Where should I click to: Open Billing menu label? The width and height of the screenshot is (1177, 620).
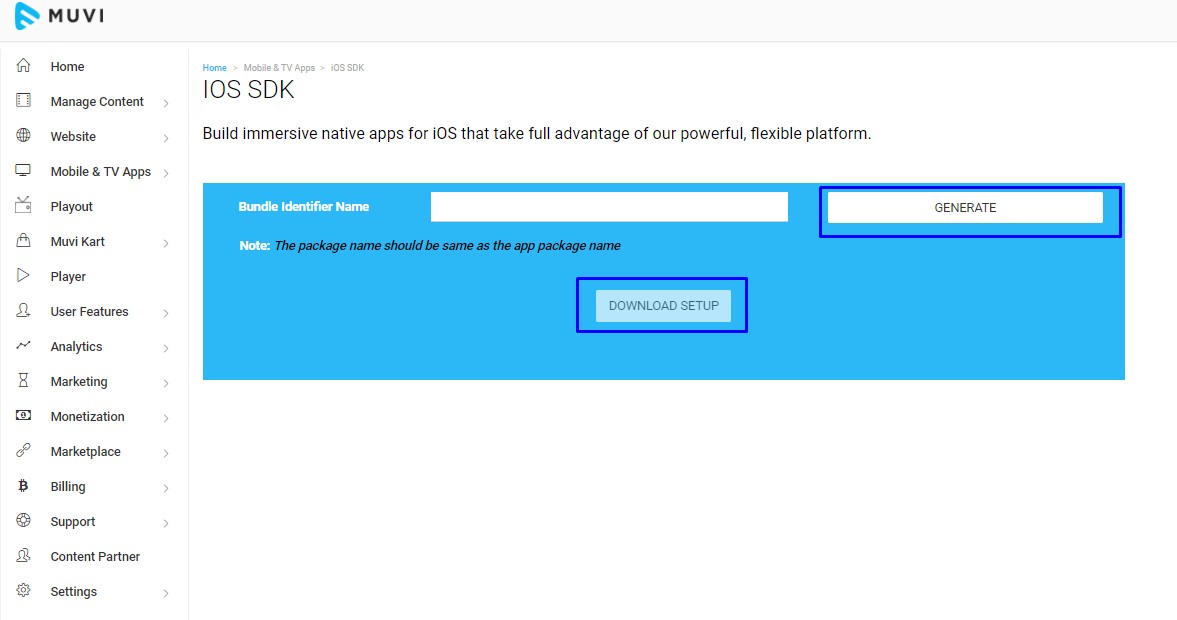(x=68, y=486)
